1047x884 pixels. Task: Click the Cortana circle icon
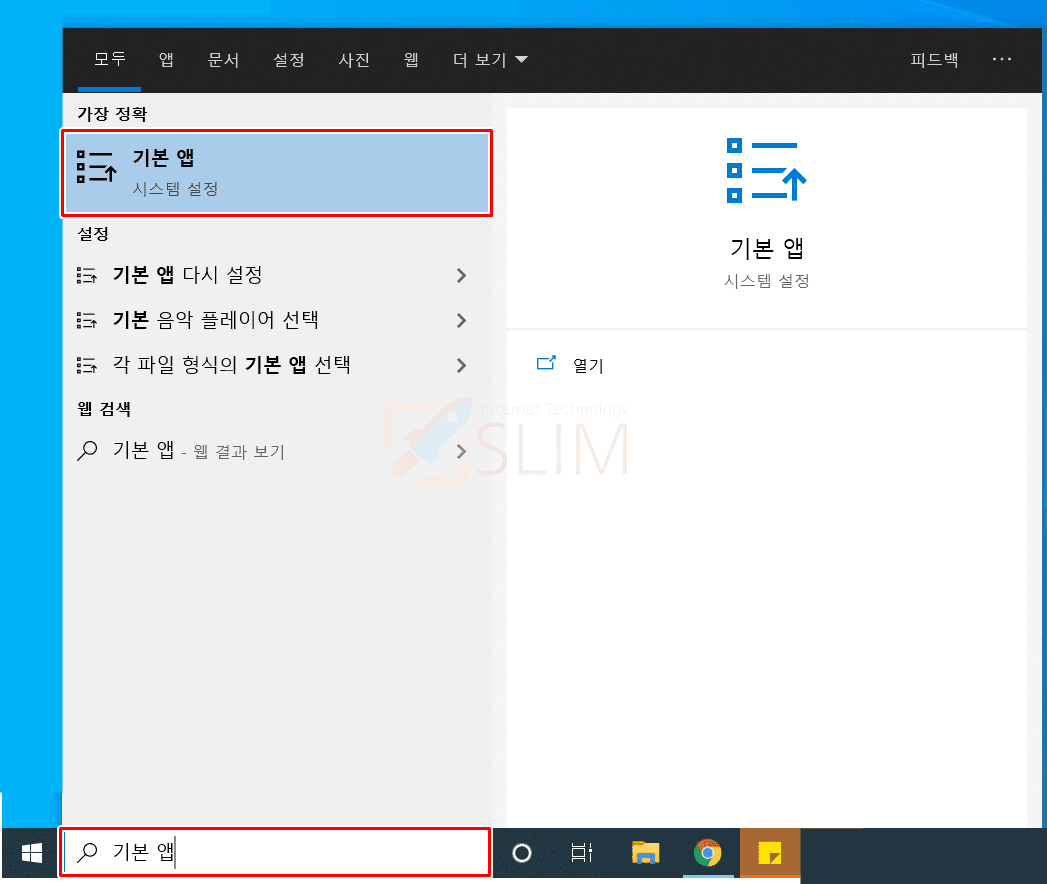(x=521, y=853)
